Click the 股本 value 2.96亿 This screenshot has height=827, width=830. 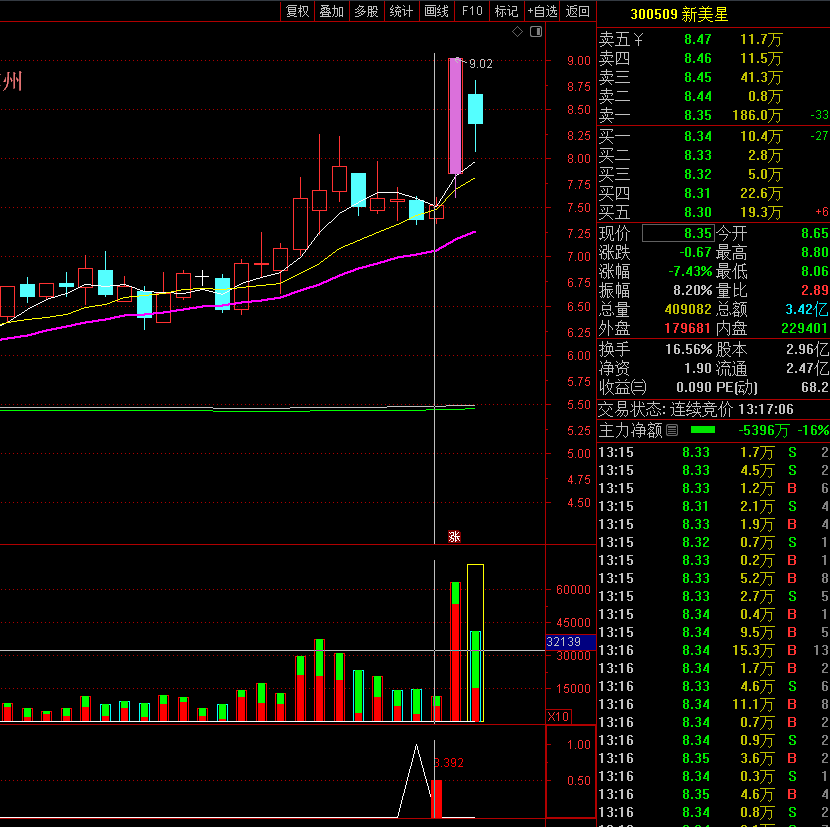coord(807,349)
